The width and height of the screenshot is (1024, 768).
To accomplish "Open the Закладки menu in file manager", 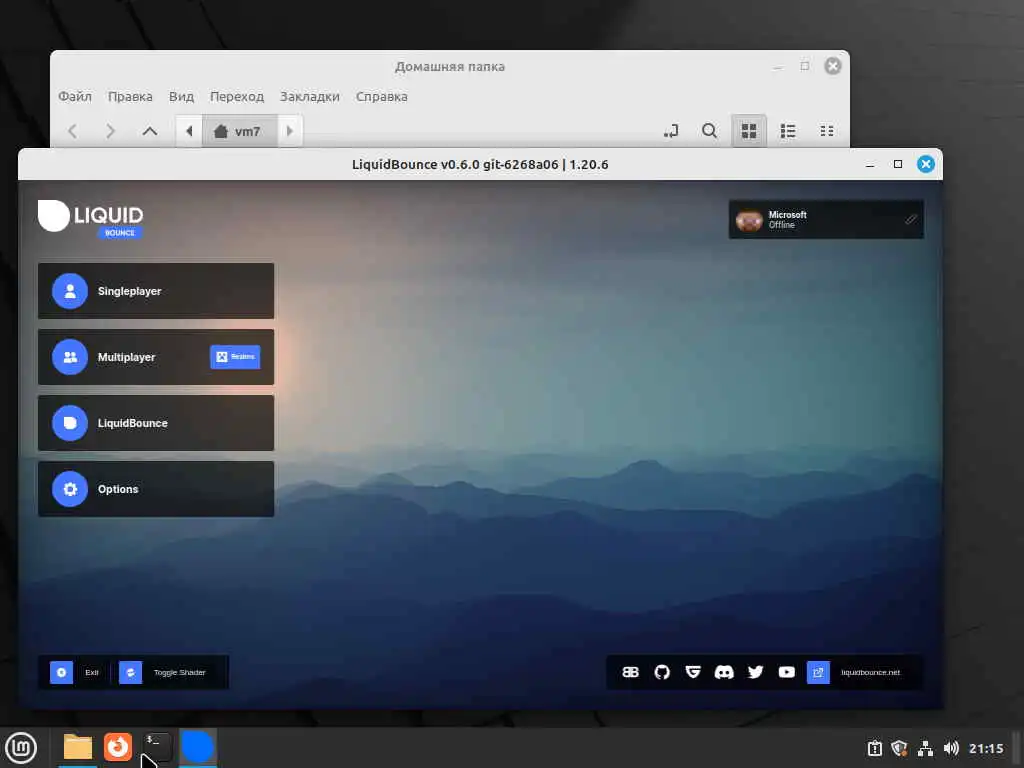I will coord(310,97).
